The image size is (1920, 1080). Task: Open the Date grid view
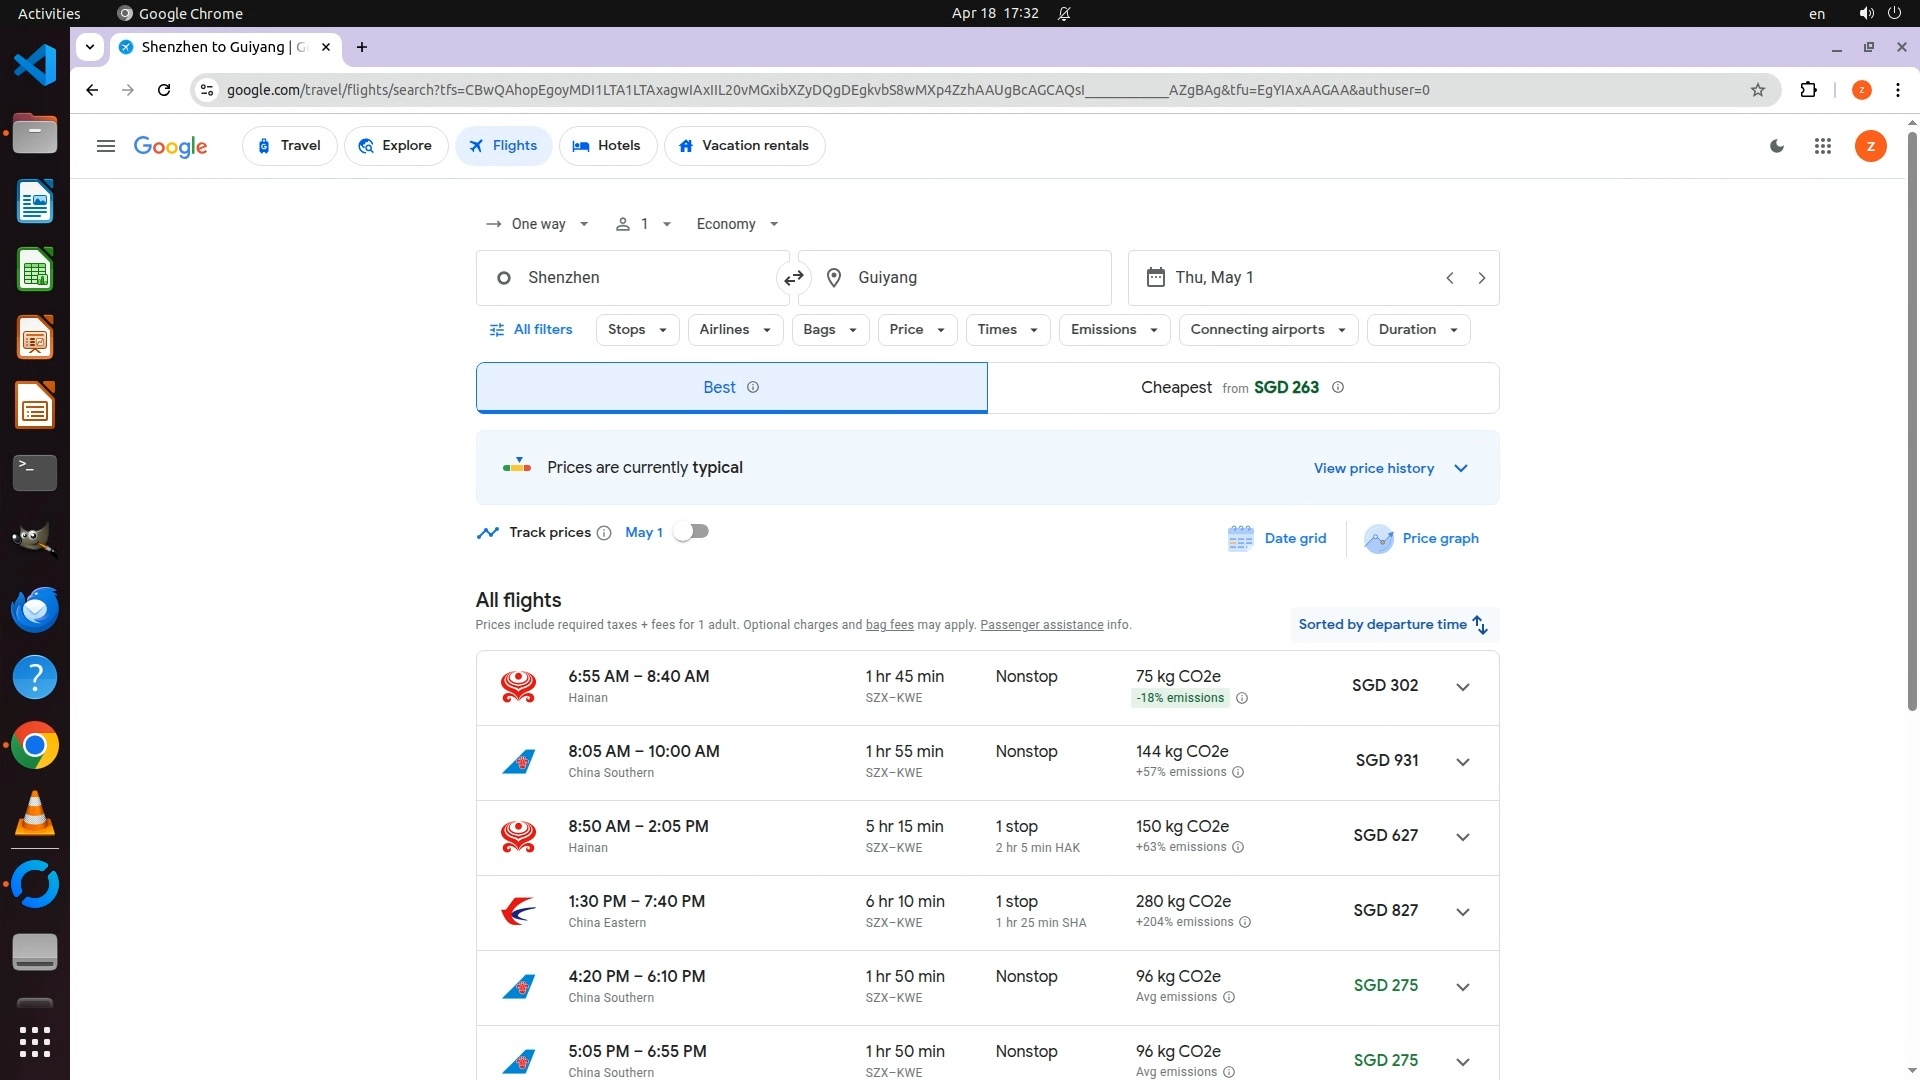1277,538
